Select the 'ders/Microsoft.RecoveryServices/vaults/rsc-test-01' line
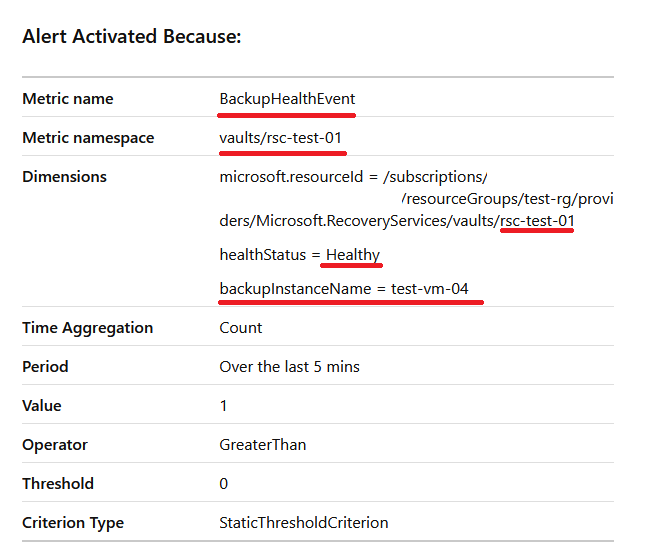The height and width of the screenshot is (559, 659). [397, 221]
